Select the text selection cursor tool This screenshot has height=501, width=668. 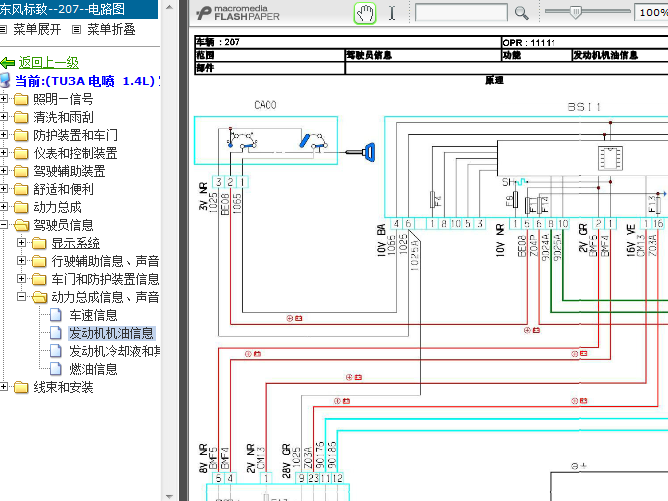click(x=392, y=13)
